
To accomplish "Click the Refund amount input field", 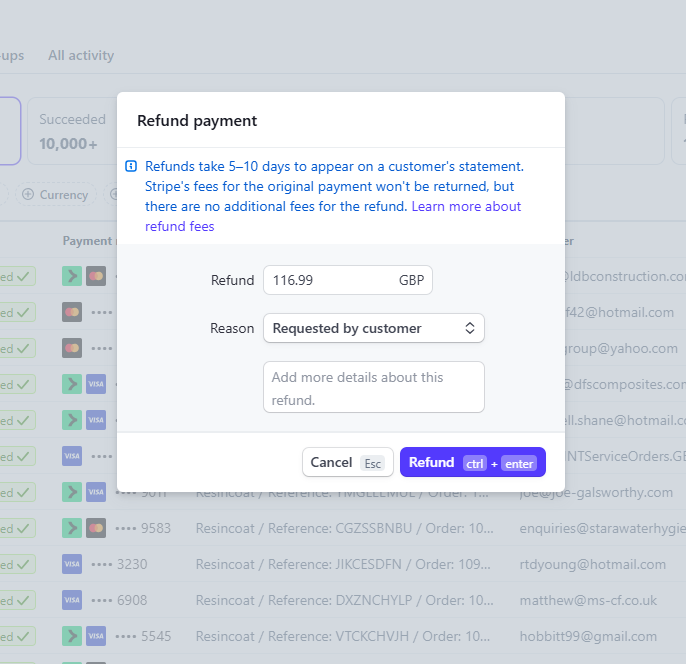I will (347, 280).
